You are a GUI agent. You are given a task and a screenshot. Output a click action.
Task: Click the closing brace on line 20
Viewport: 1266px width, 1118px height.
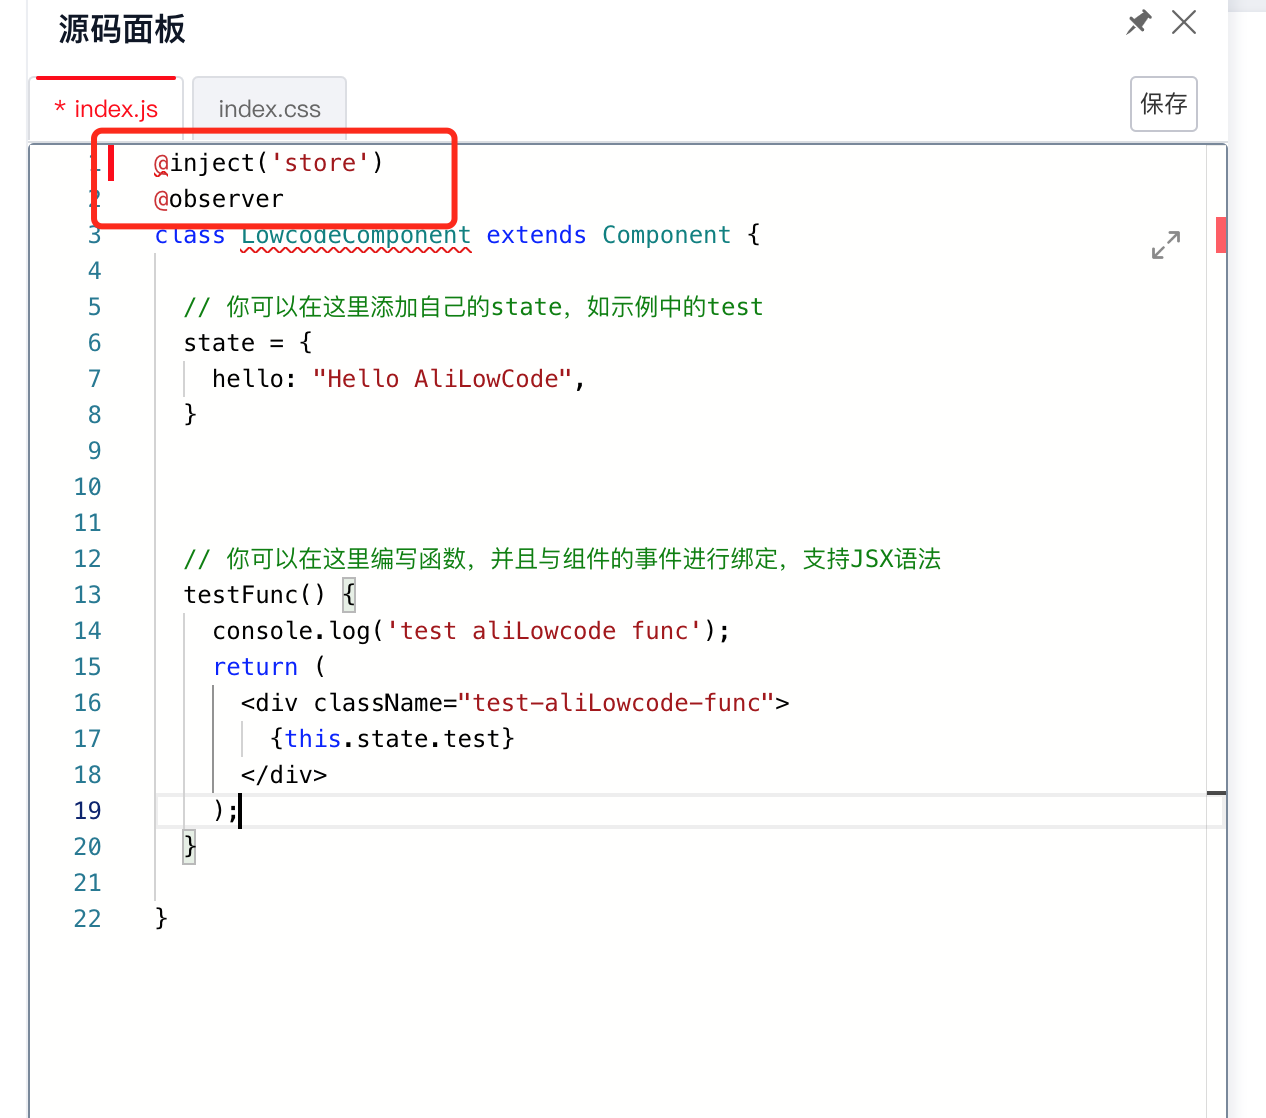point(190,847)
